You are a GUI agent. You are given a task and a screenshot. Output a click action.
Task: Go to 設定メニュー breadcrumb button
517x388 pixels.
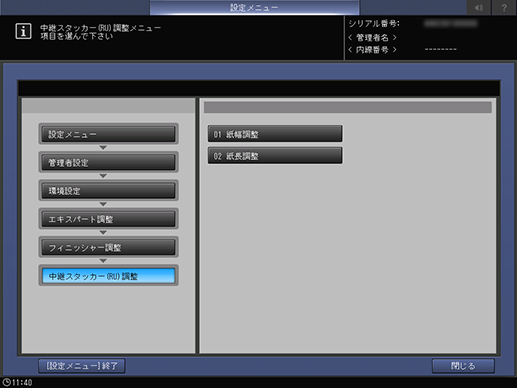point(108,134)
